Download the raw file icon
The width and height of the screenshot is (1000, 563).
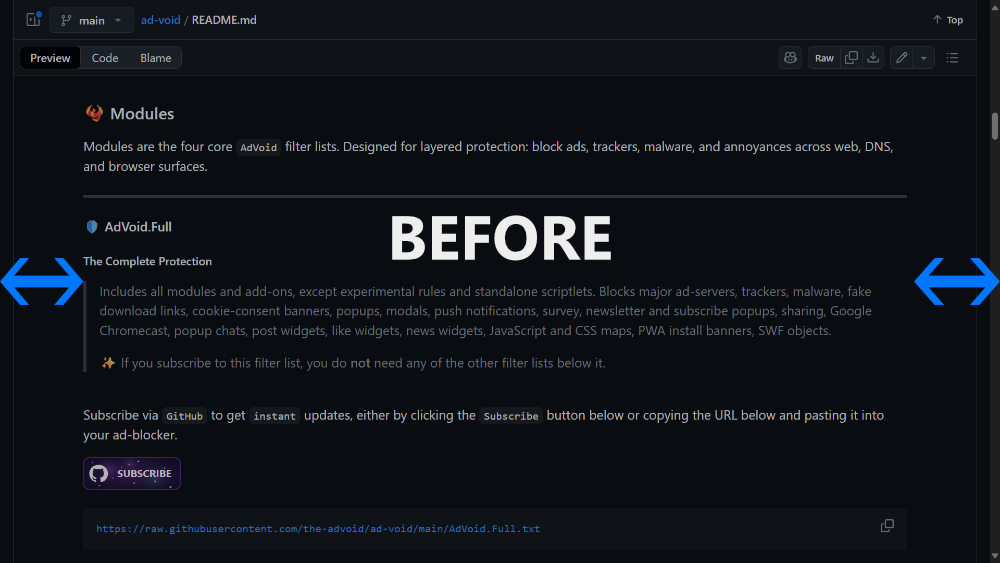(x=873, y=58)
